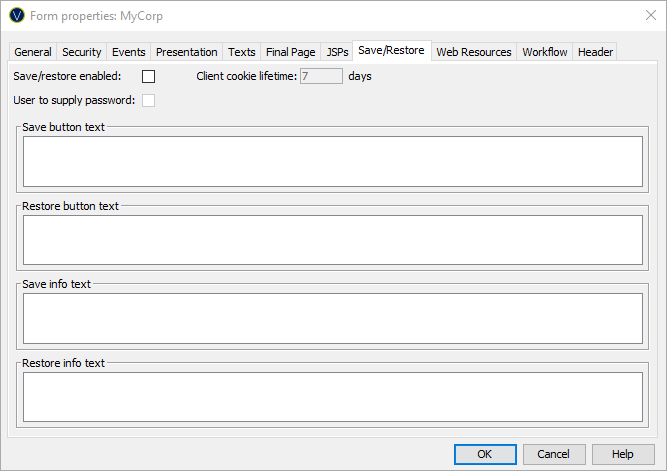This screenshot has width=667, height=471.
Task: Switch to the General tab
Action: 33,52
